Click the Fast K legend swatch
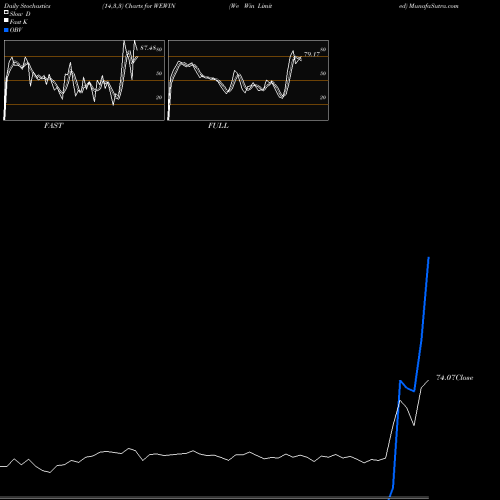The height and width of the screenshot is (500, 500). pos(6,20)
